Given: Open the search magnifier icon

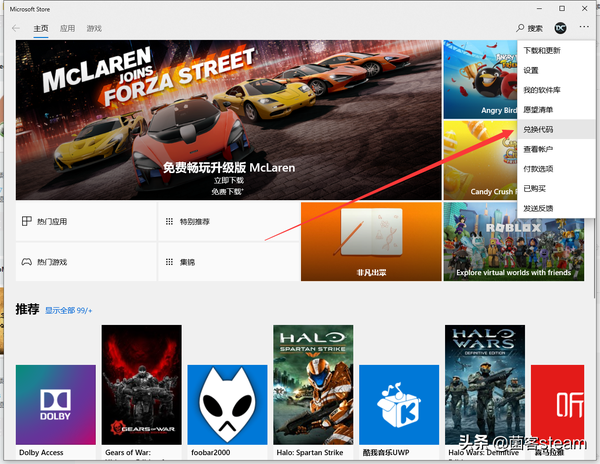Looking at the screenshot, I should pos(520,28).
